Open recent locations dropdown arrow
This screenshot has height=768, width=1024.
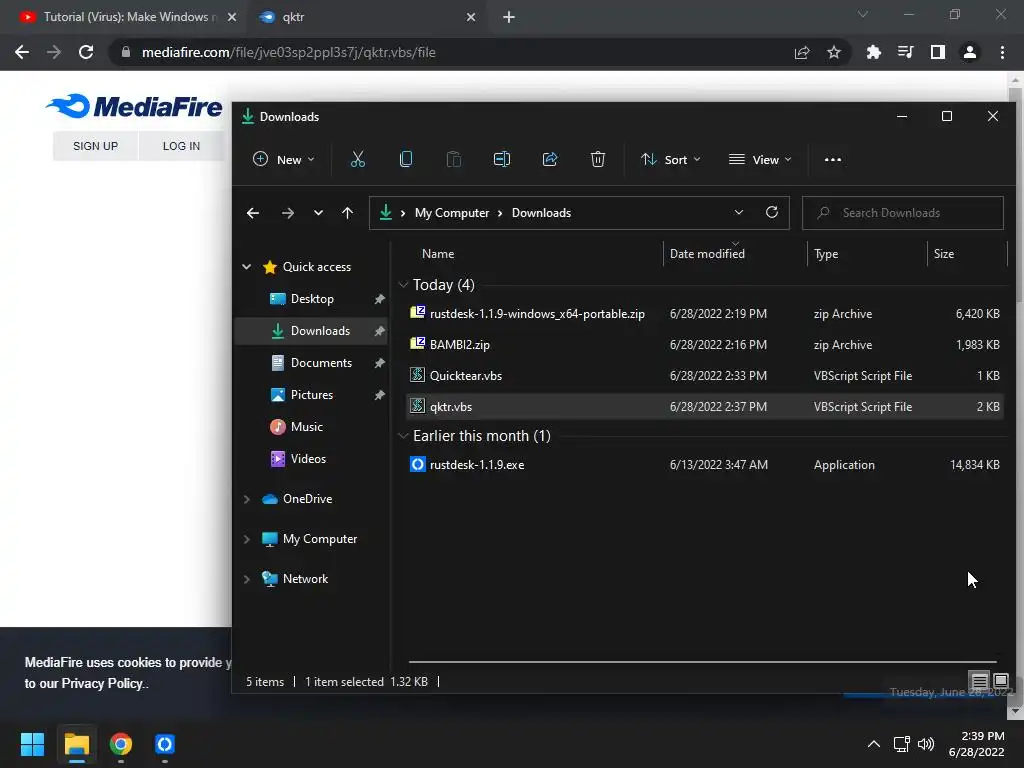(x=318, y=213)
